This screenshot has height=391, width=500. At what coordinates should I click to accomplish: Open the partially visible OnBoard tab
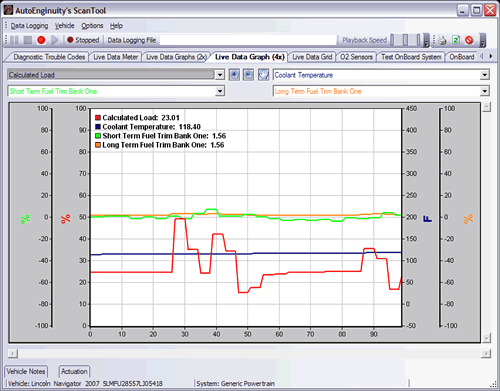pyautogui.click(x=462, y=57)
